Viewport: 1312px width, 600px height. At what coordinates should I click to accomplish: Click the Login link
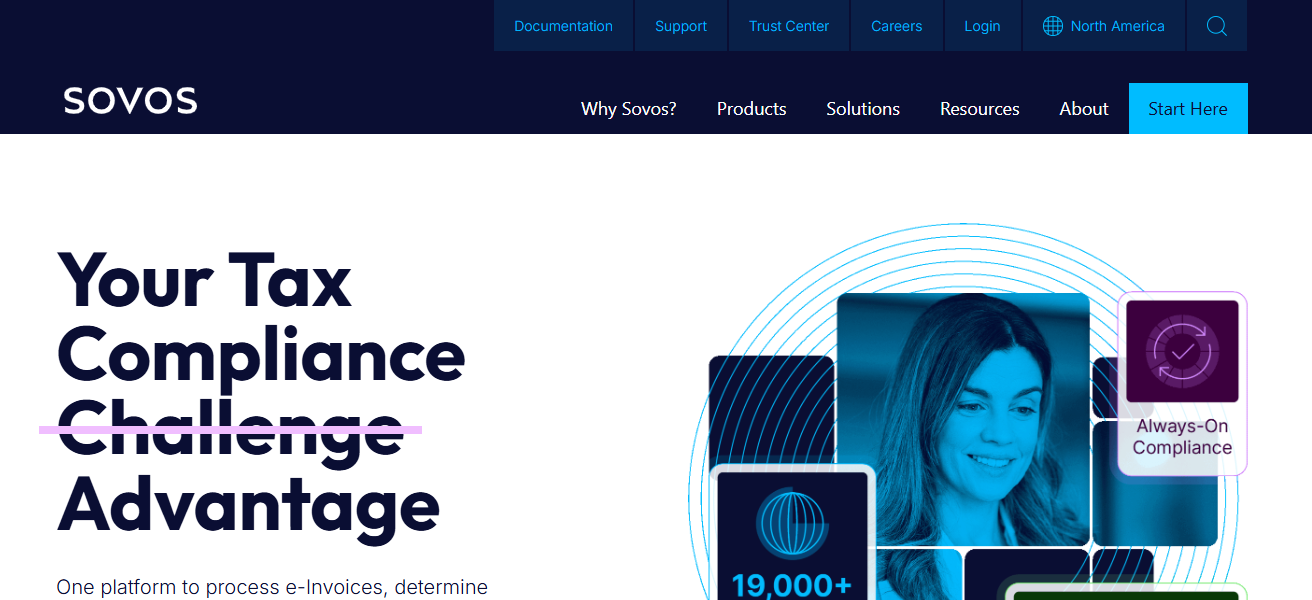pyautogui.click(x=982, y=25)
